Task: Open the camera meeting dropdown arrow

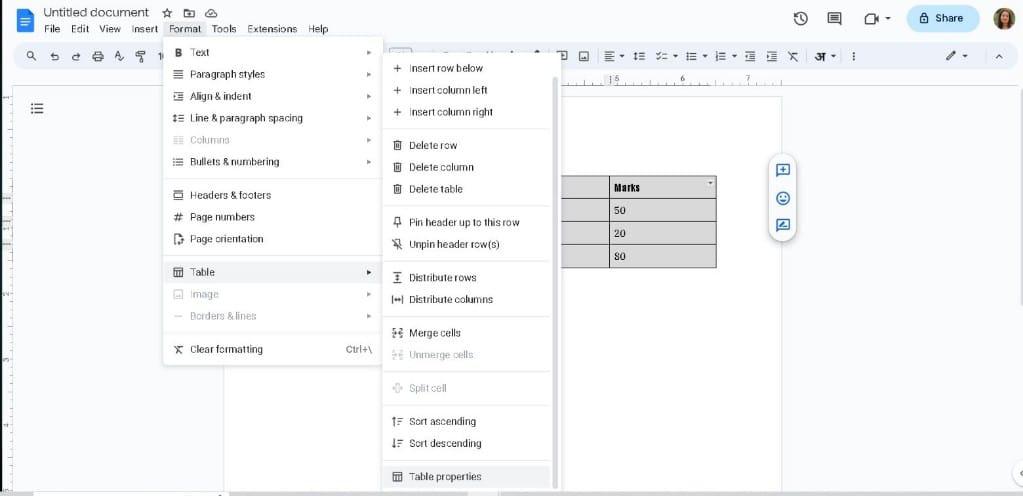Action: 888,19
